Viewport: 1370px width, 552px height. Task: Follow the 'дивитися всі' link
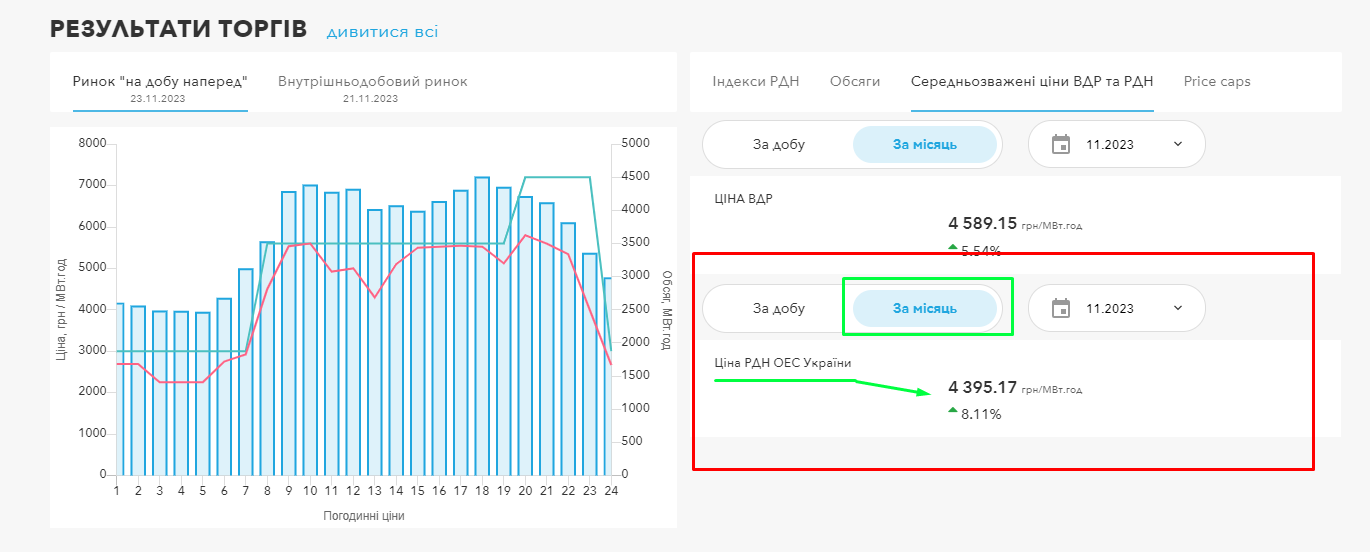(x=382, y=32)
